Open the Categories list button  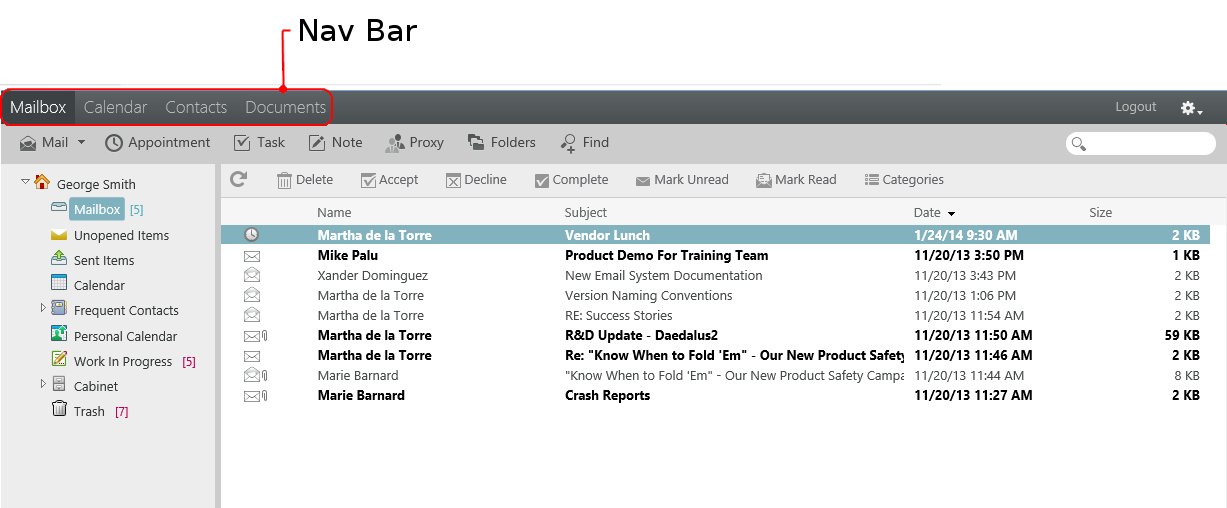[x=904, y=180]
